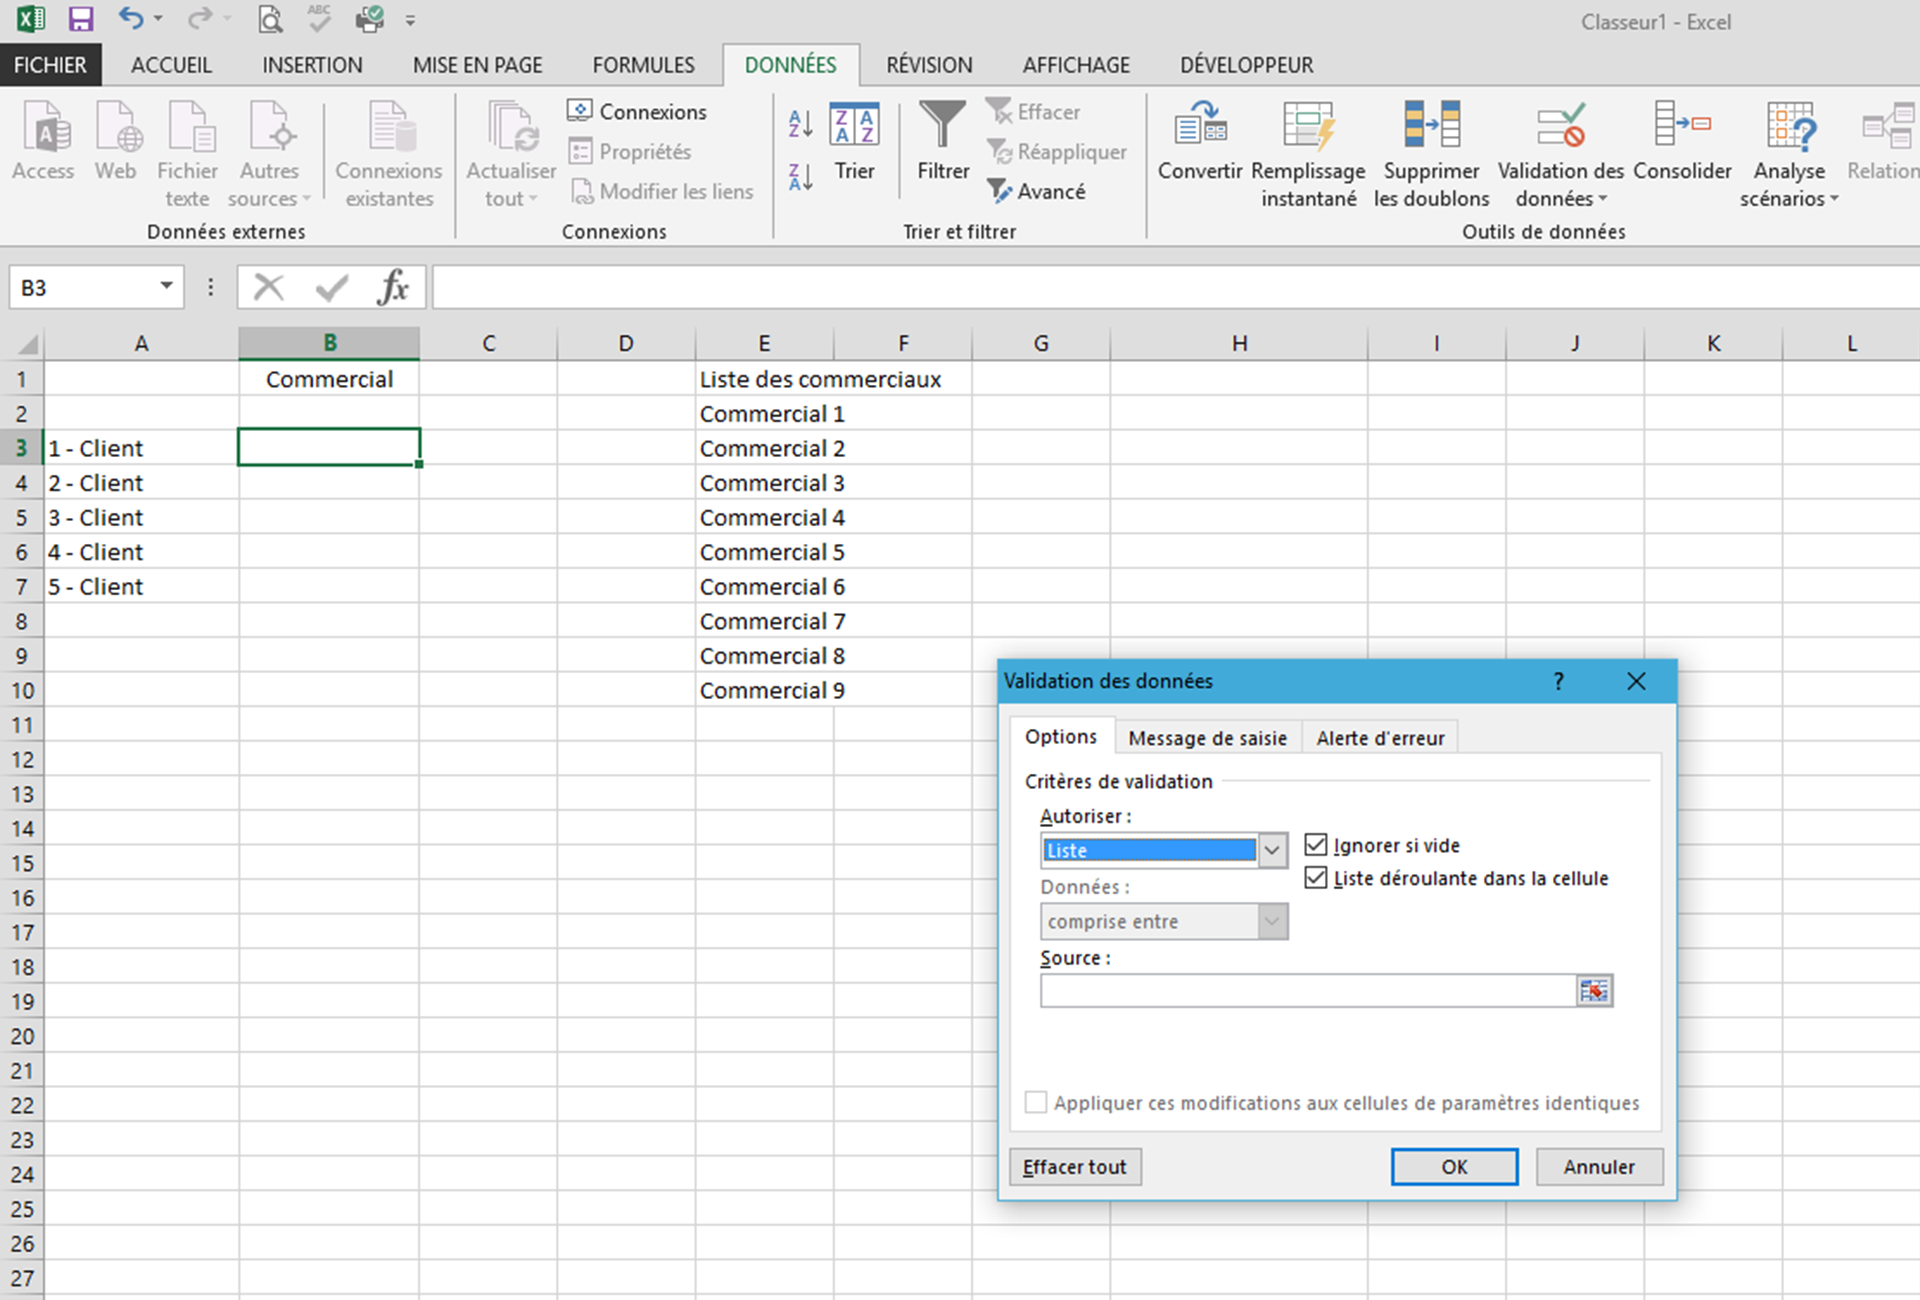
Task: Click the Connexions button in ribbon
Action: coord(637,111)
